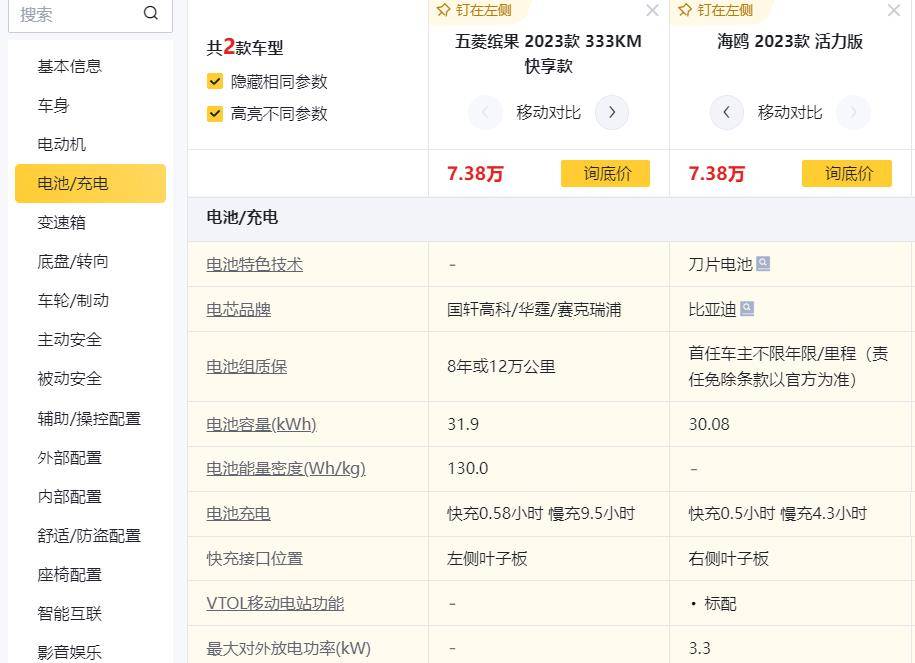915x663 pixels.
Task: Click 五菱缤果 2023款 333KM 快享款 title
Action: coord(548,53)
